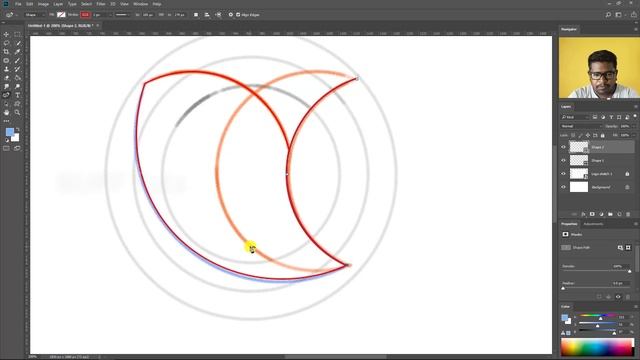Swap foreground and background colors
This screenshot has width=640, height=360.
18,129
